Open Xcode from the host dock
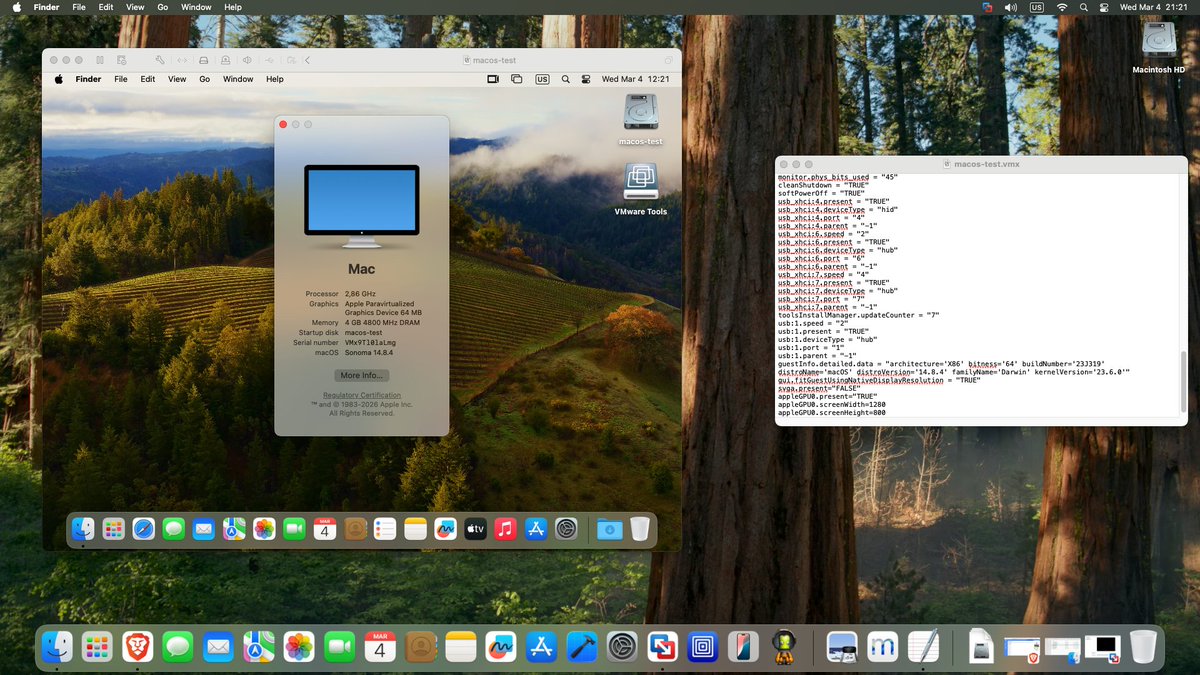This screenshot has height=675, width=1200. tap(582, 647)
